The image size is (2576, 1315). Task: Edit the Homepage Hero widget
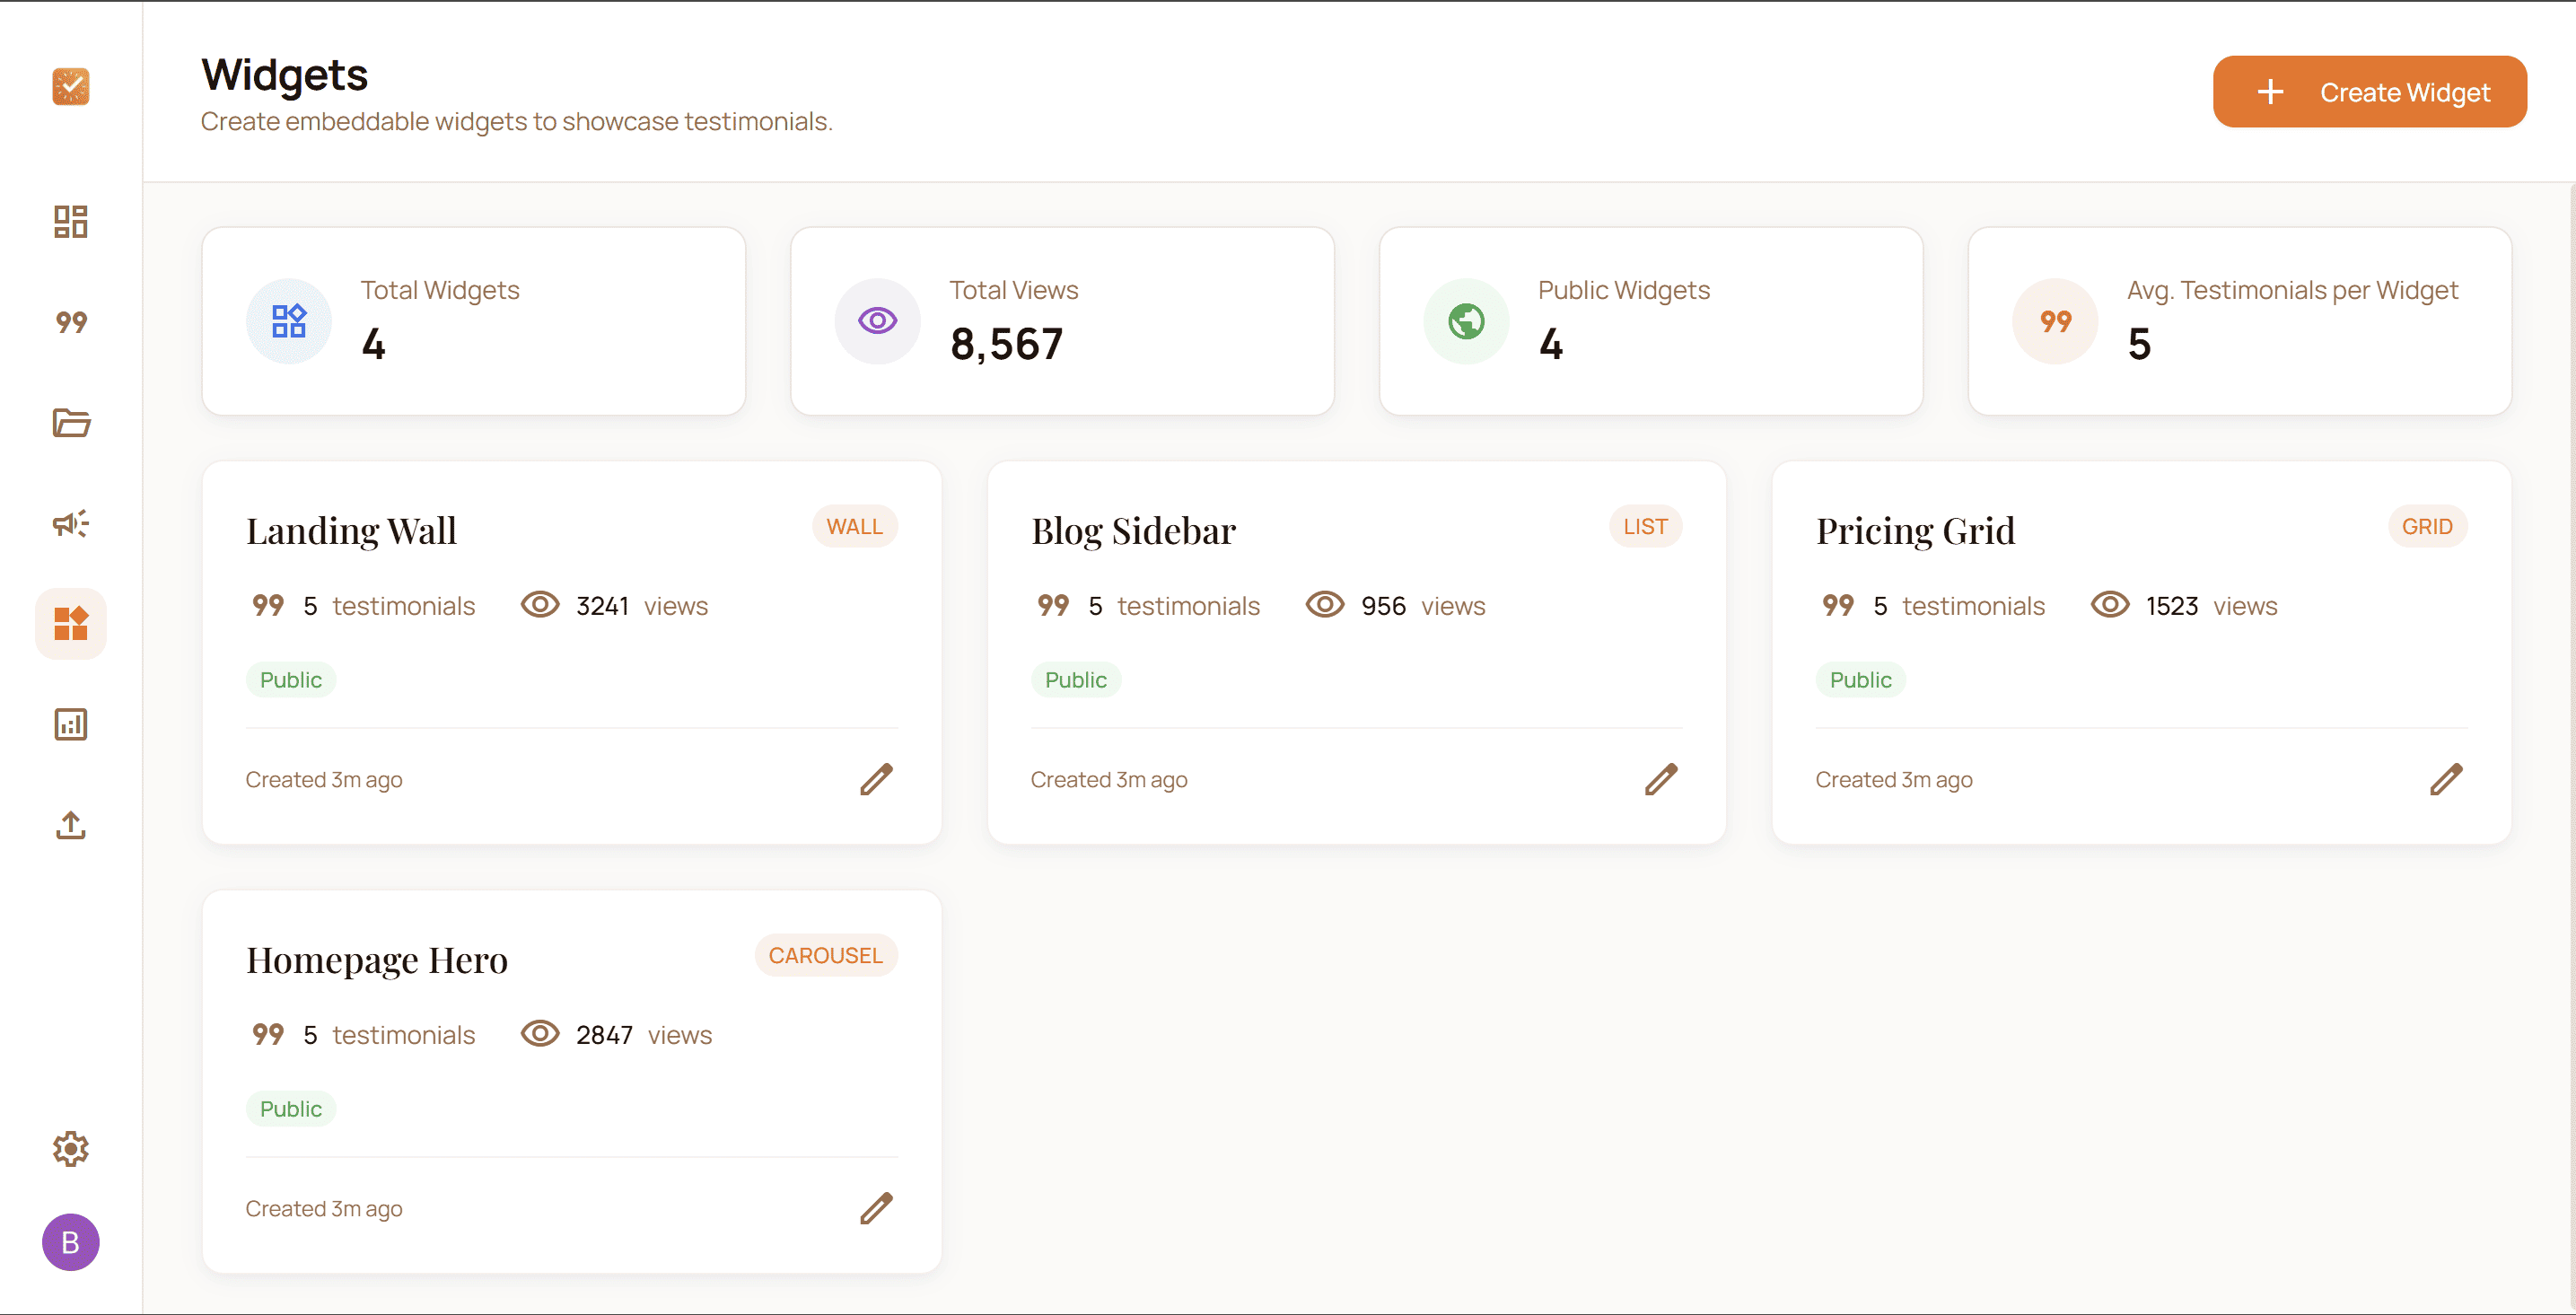876,1208
